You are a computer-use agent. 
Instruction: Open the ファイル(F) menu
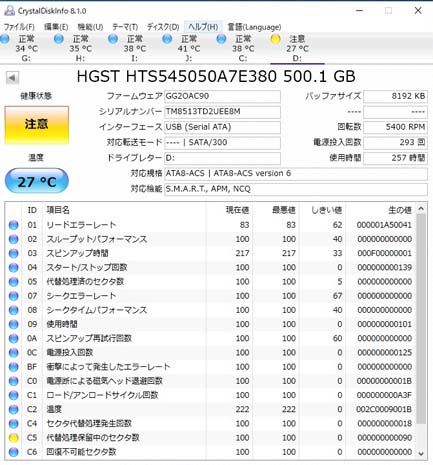(x=19, y=27)
